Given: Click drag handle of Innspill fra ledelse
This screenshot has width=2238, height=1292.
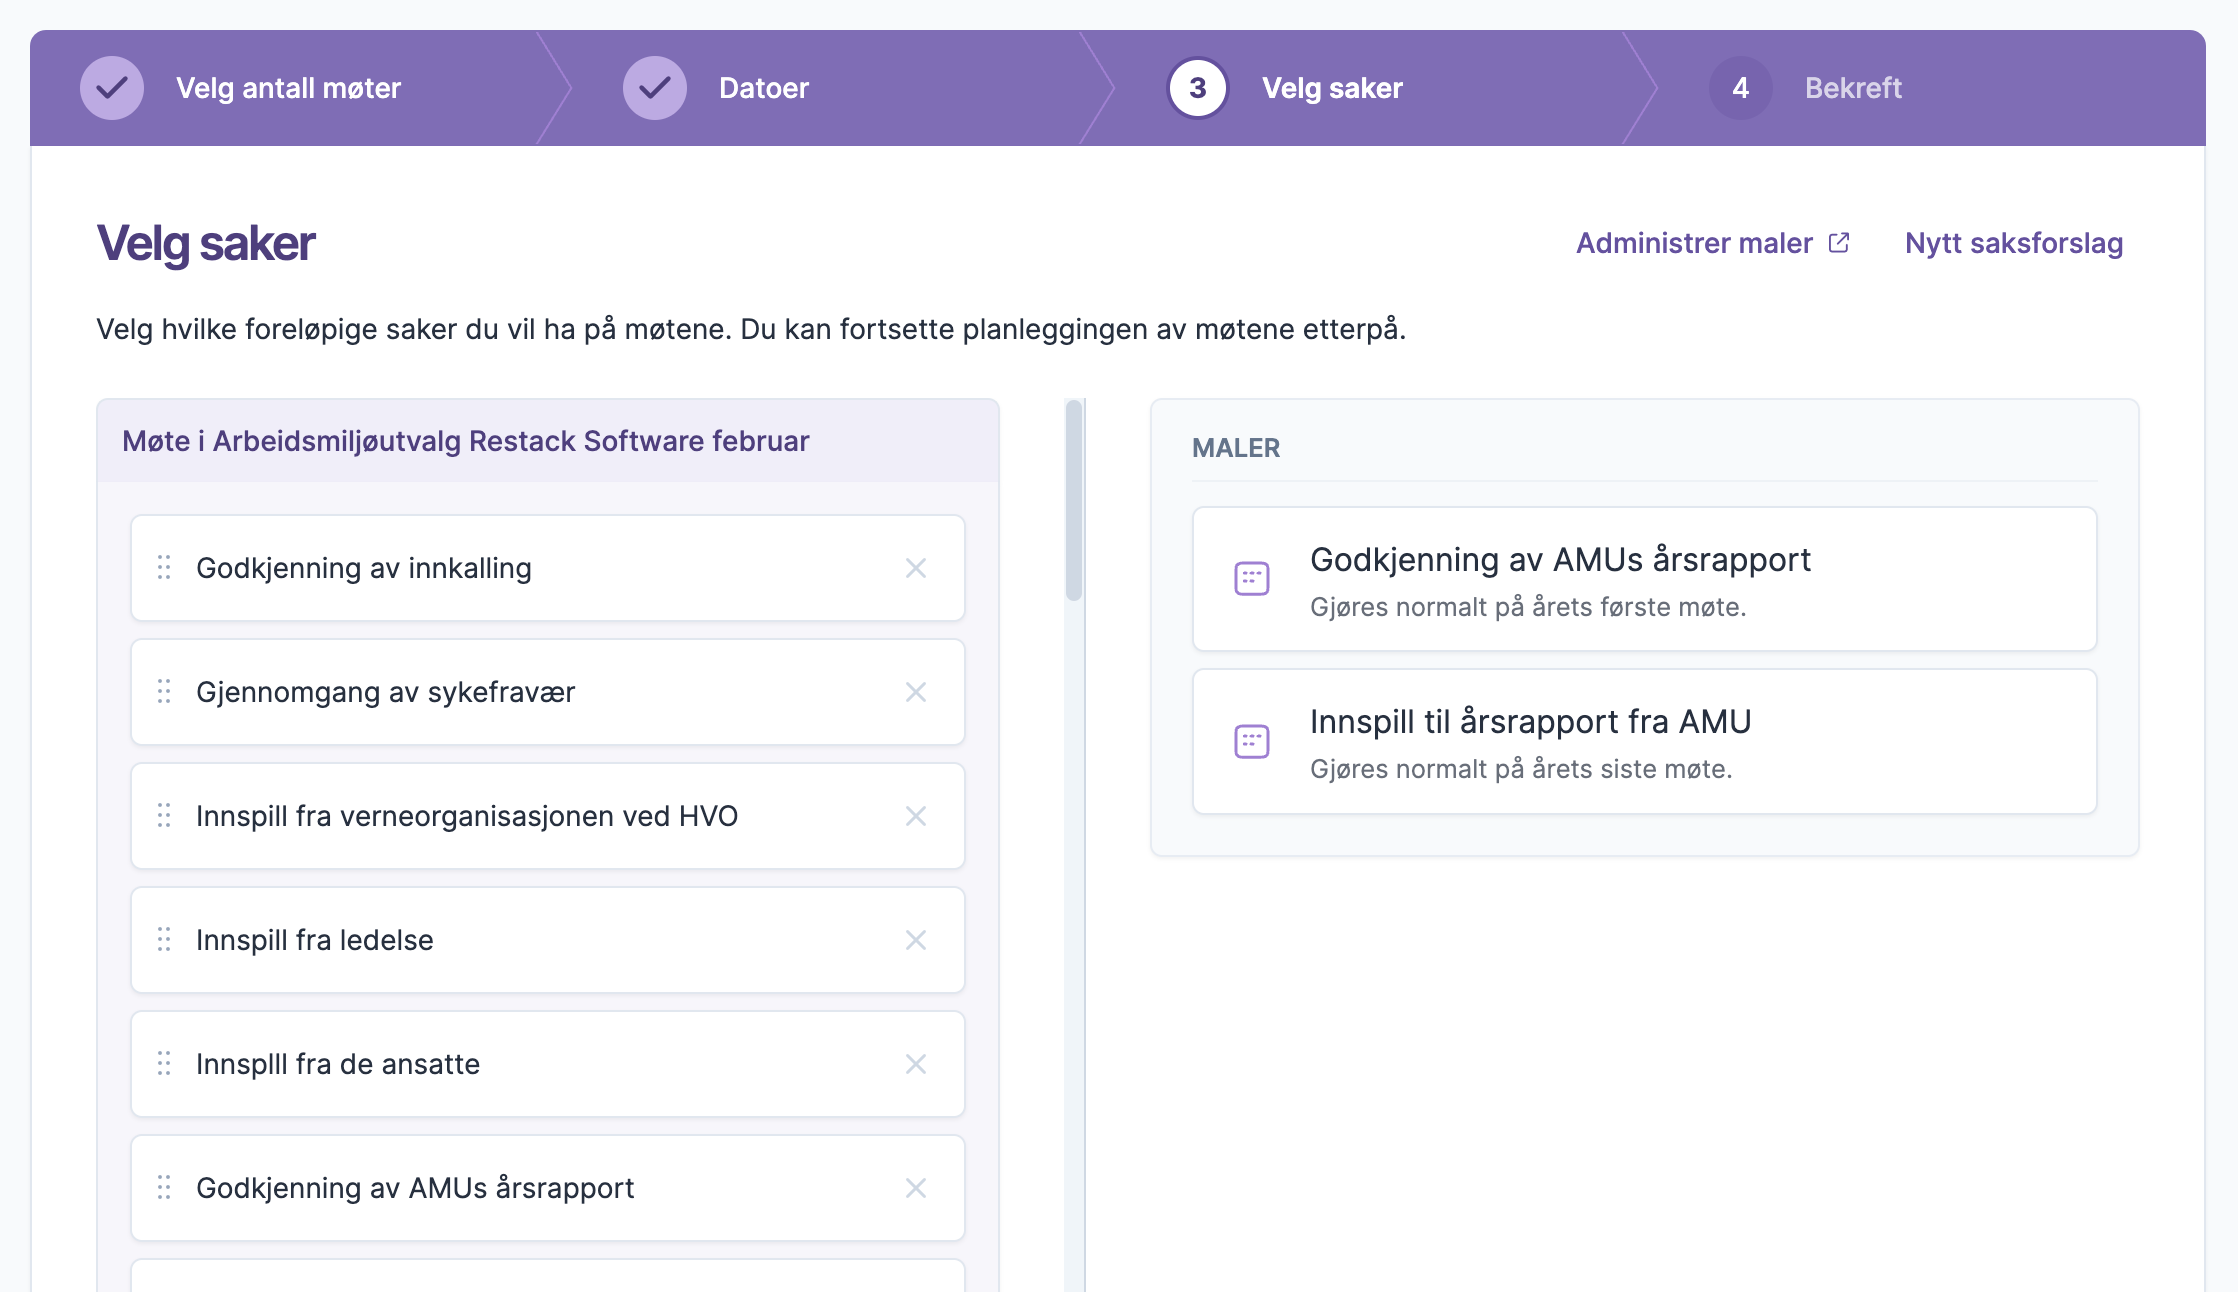Looking at the screenshot, I should [x=164, y=940].
